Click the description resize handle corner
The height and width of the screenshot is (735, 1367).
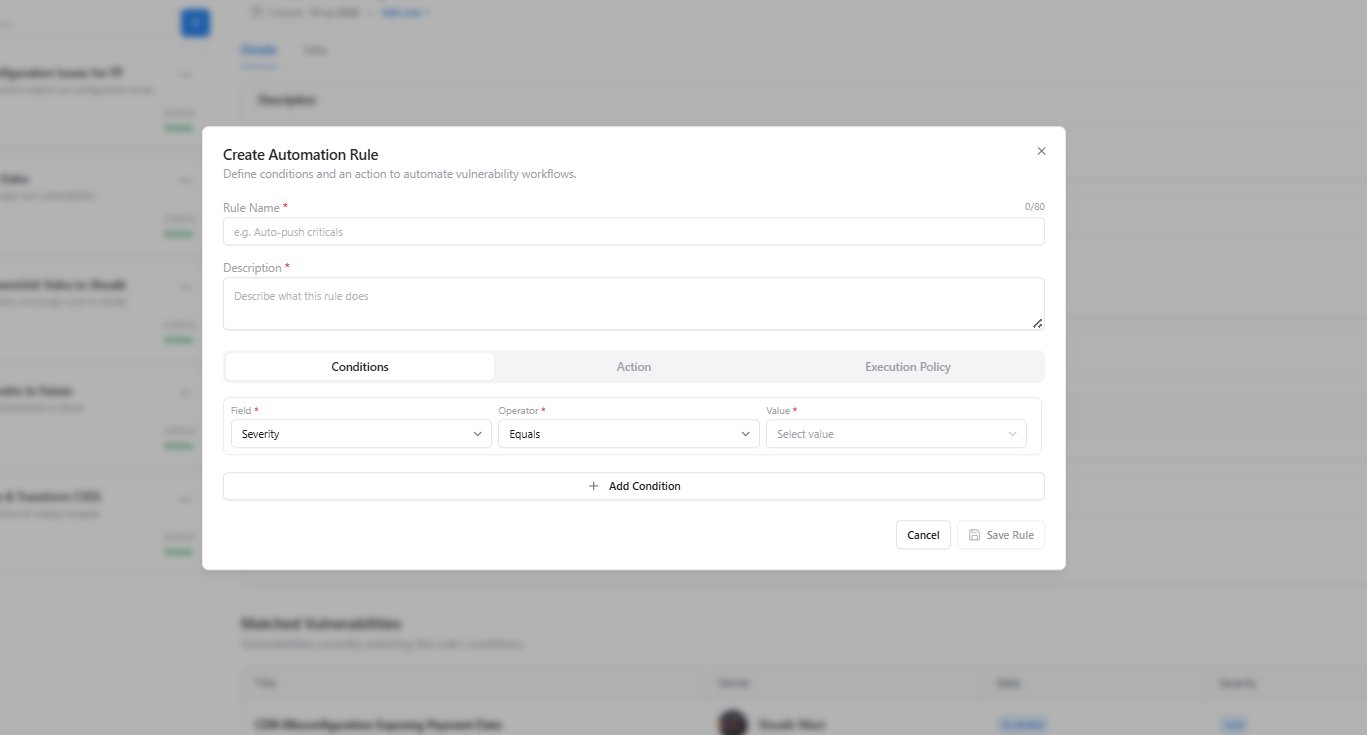click(x=1037, y=323)
